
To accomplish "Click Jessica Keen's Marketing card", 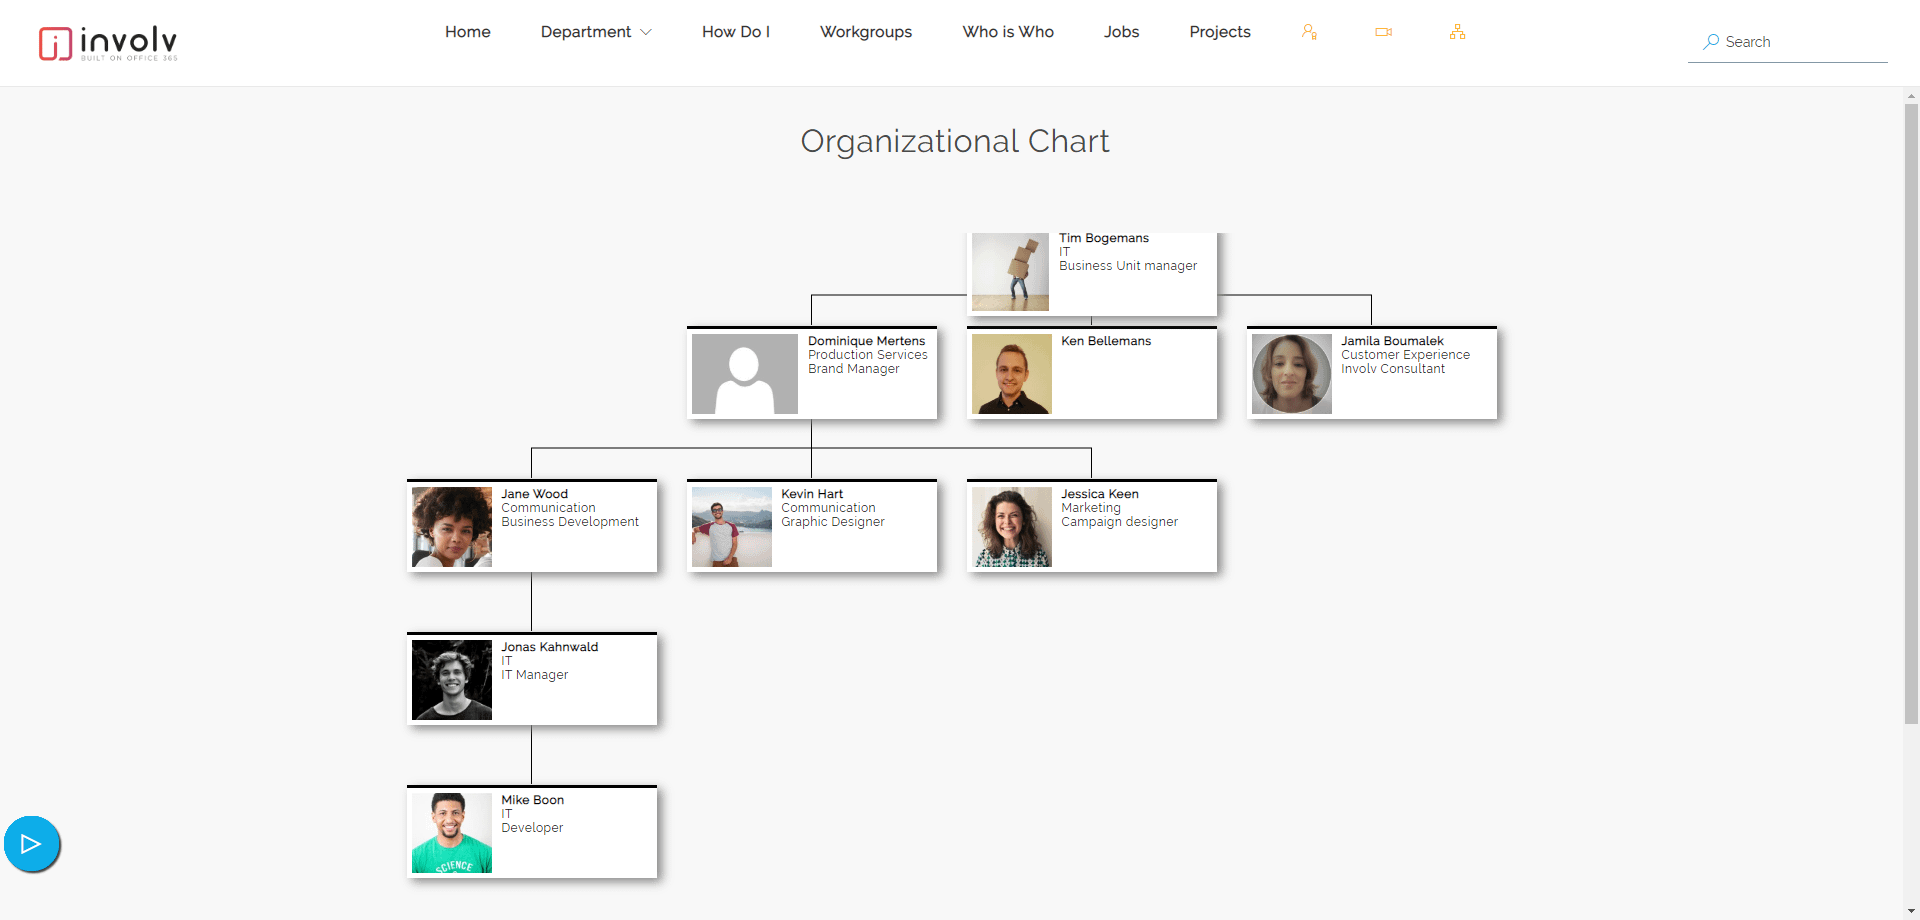I will 1091,526.
